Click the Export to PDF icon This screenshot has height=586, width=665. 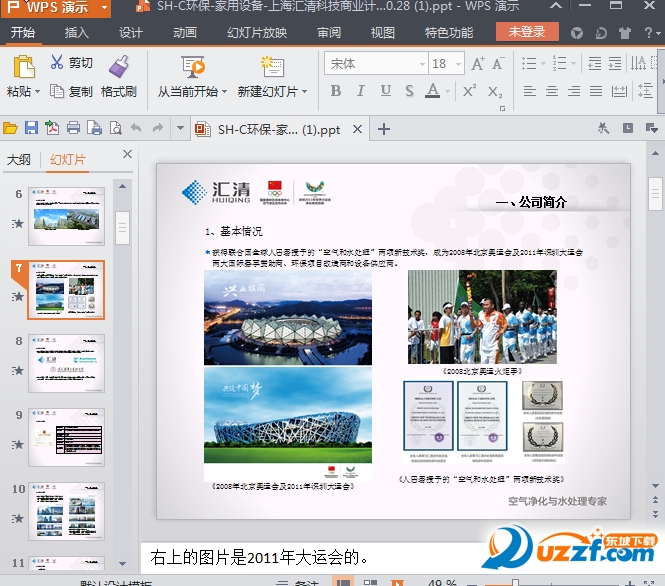click(52, 128)
